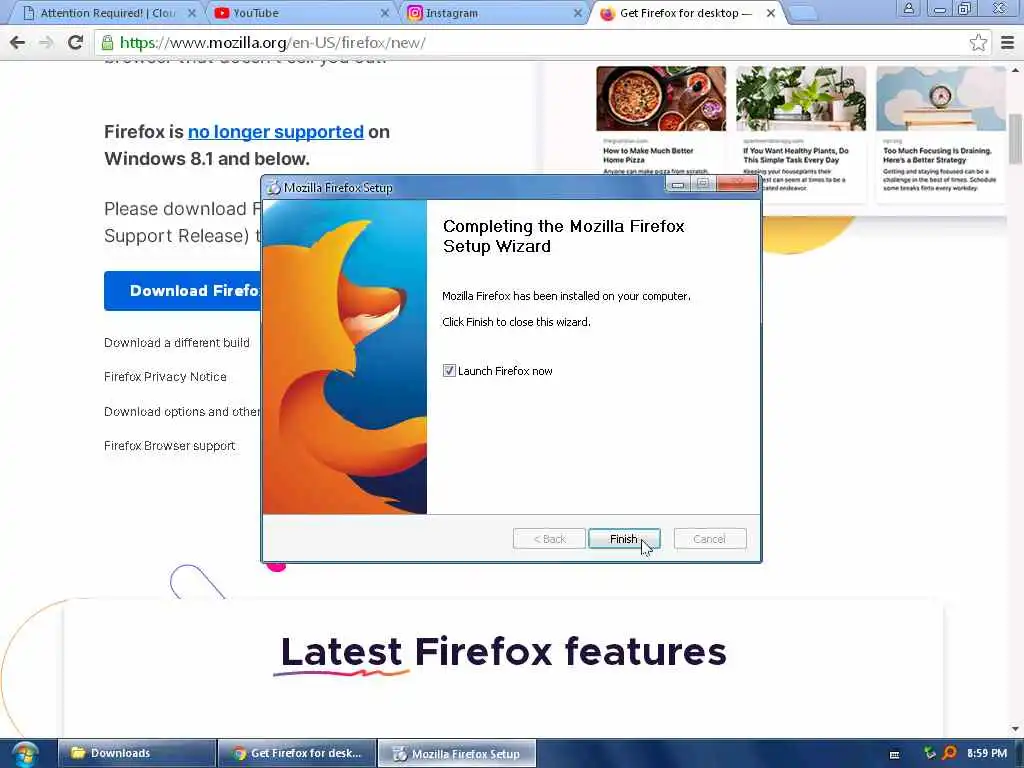Viewport: 1024px width, 768px height.
Task: Close the Attention Required tab
Action: click(x=192, y=13)
